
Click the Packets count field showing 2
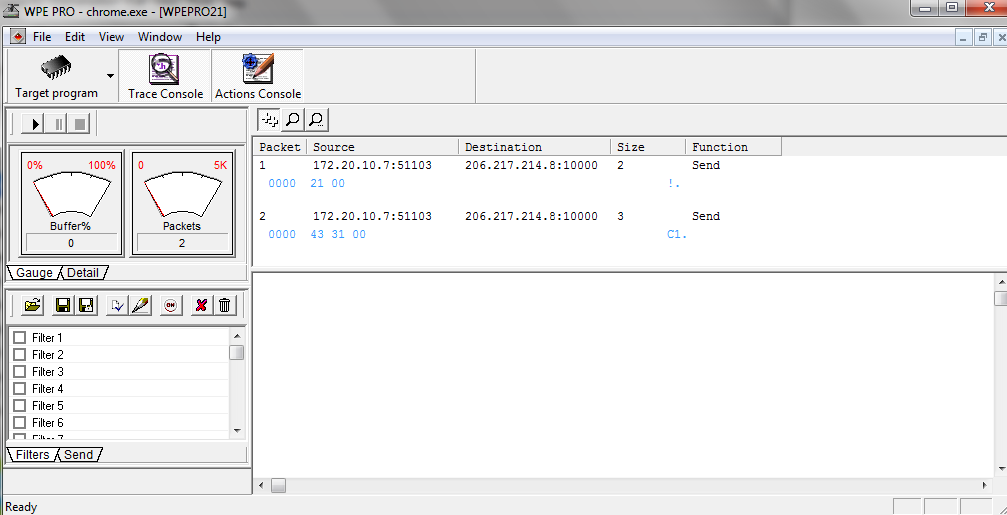pos(182,243)
